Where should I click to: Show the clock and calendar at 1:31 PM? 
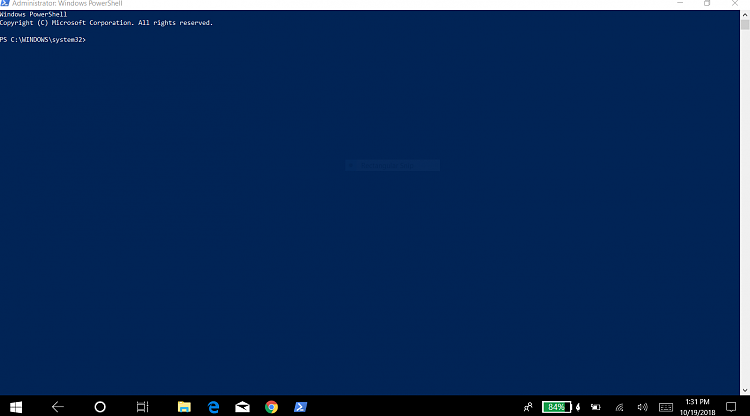tap(697, 407)
